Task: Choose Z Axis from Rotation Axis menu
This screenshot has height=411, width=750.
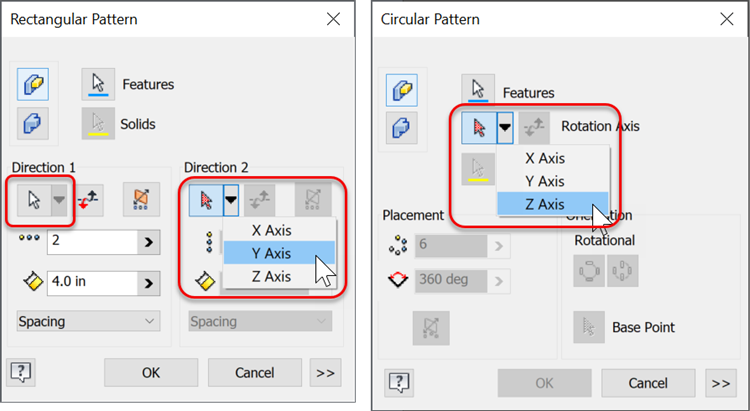Action: [x=544, y=204]
